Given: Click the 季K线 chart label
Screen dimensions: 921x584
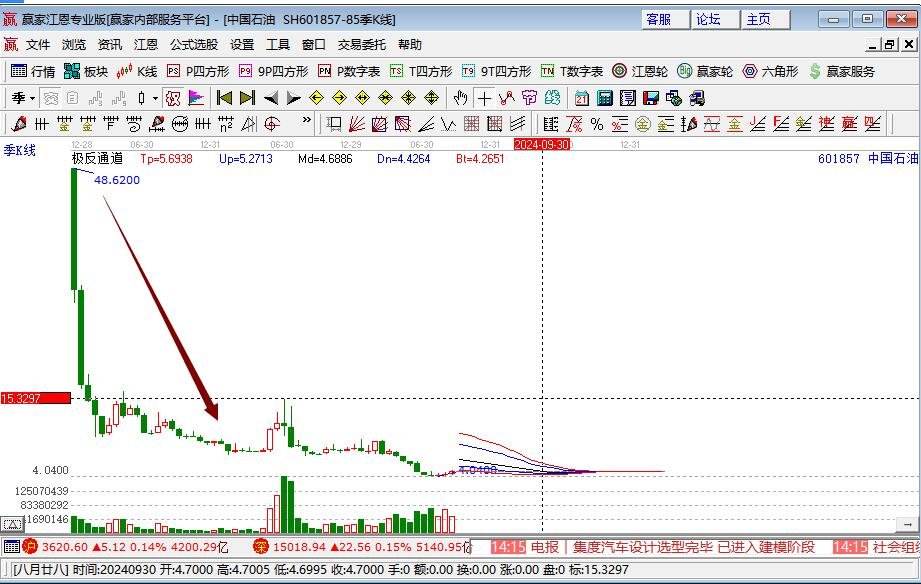Looking at the screenshot, I should tap(19, 150).
